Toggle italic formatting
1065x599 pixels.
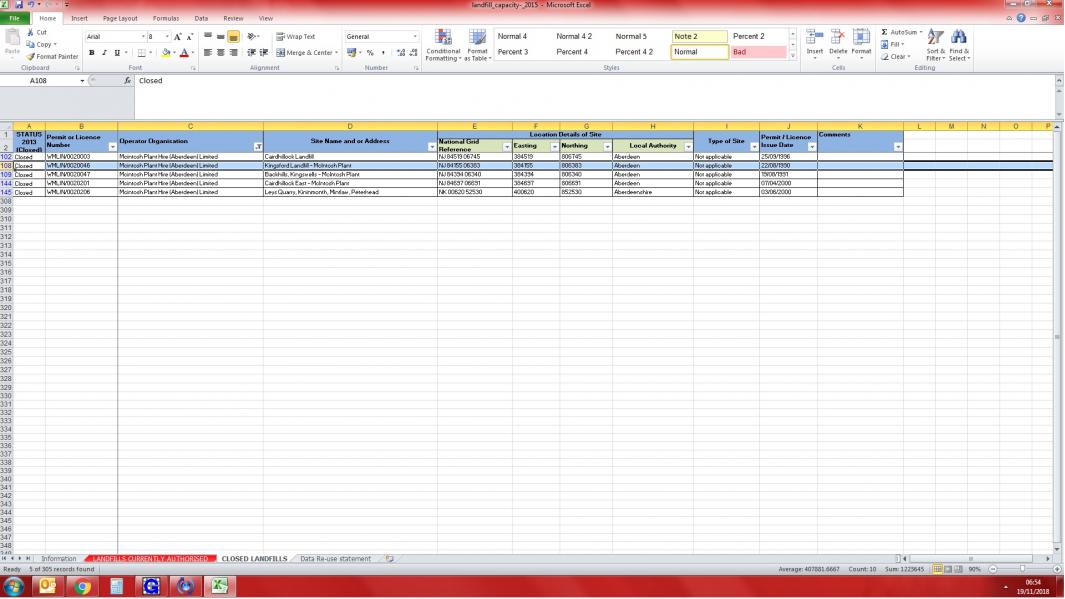(104, 53)
